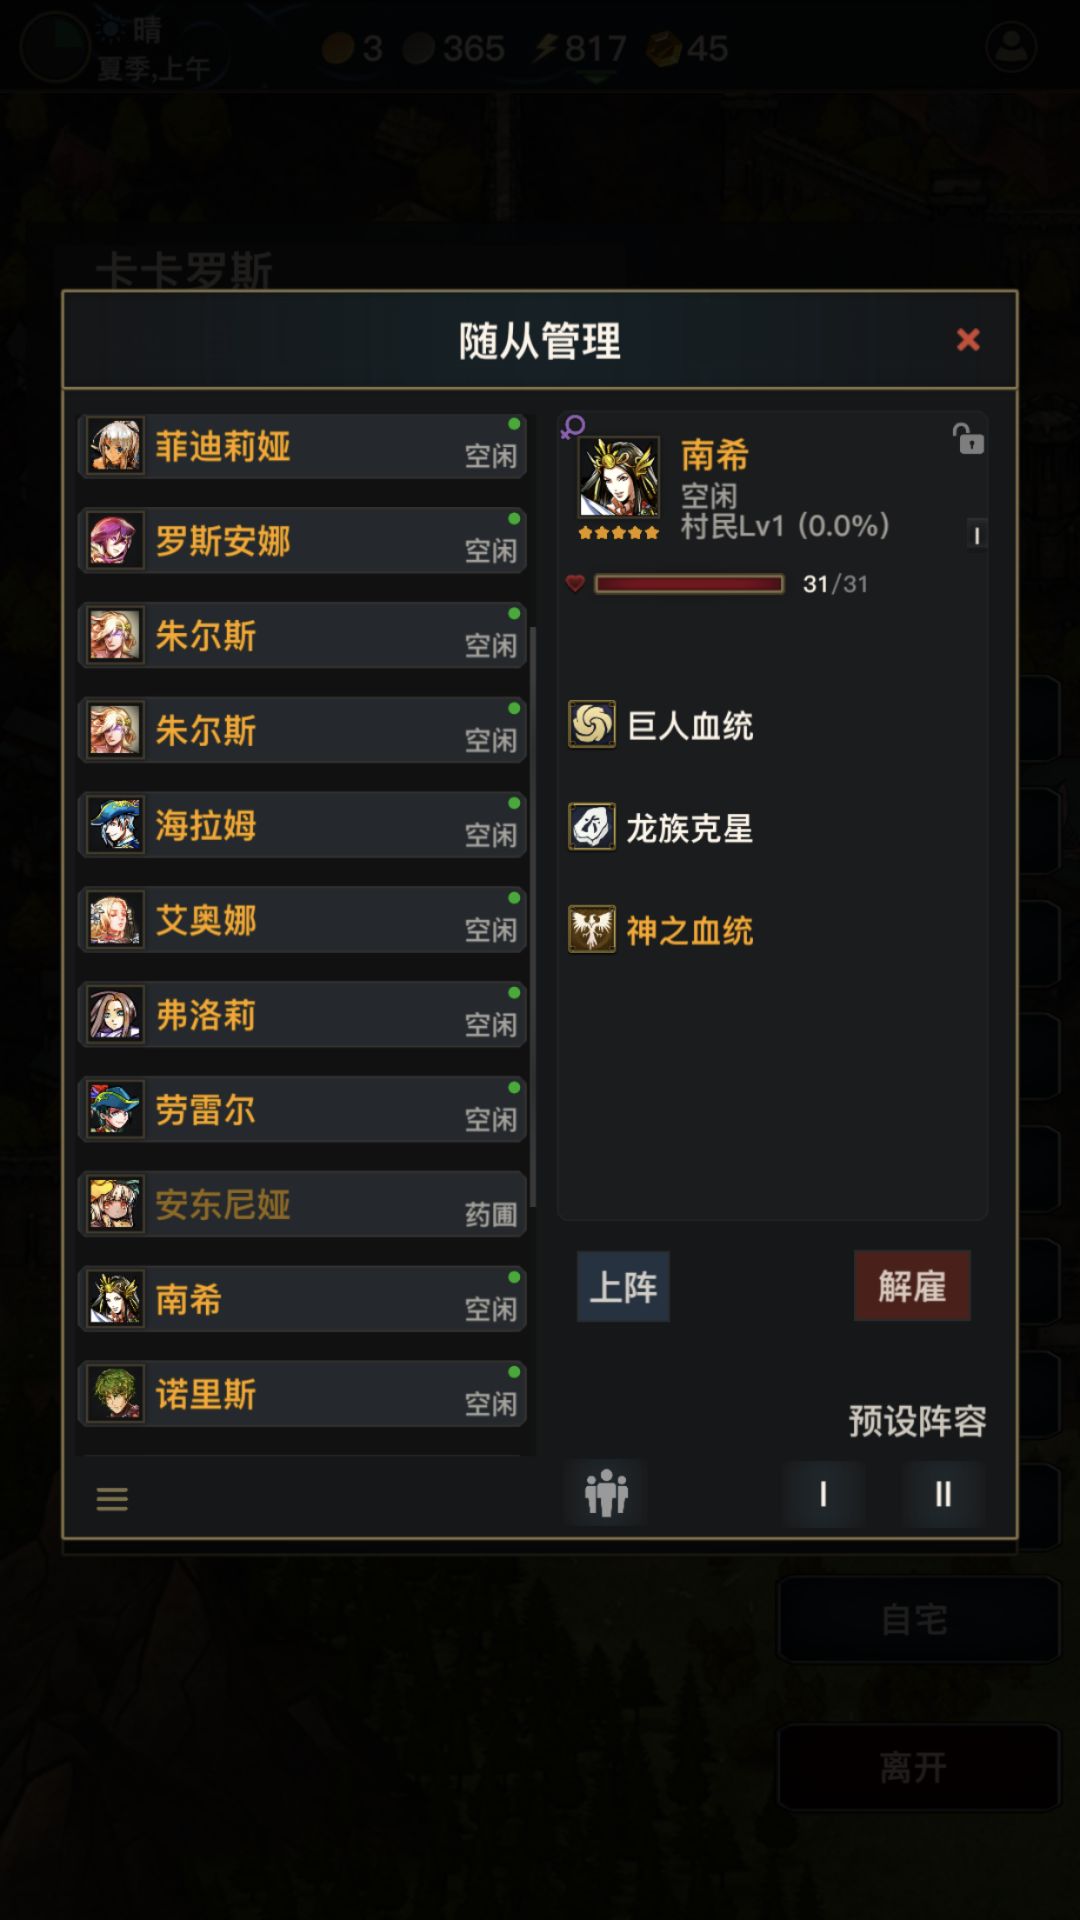
Task: Click the 神之血统 skill icon
Action: point(592,929)
